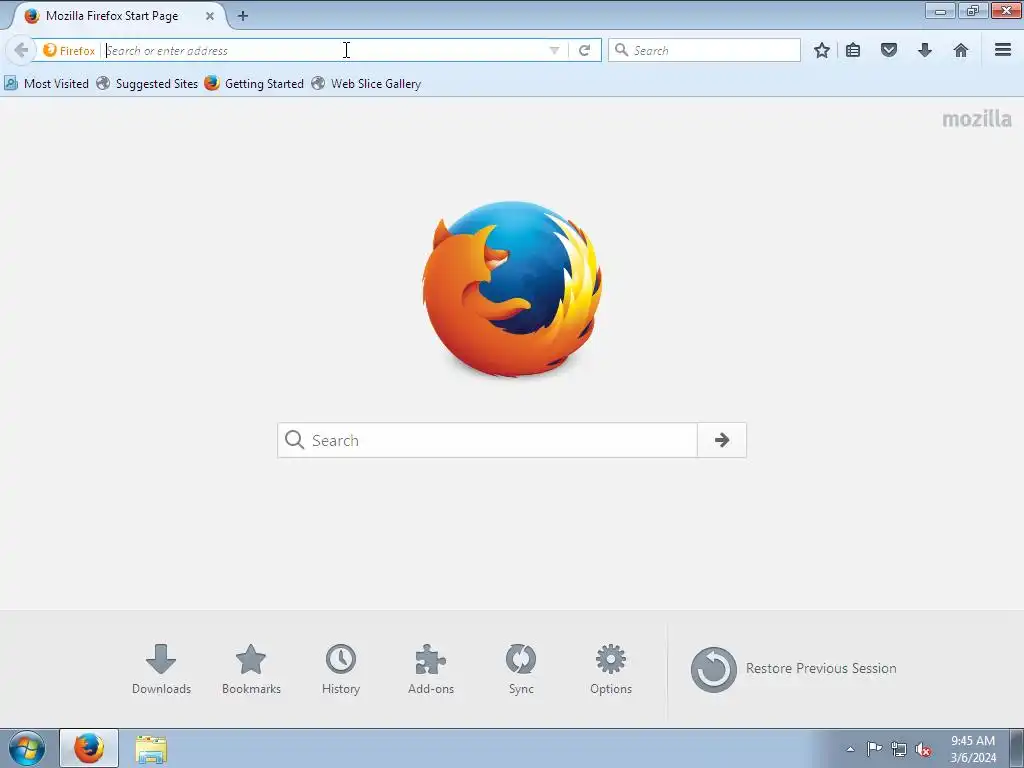This screenshot has height=768, width=1024.
Task: Save page to Pocket
Action: click(889, 50)
